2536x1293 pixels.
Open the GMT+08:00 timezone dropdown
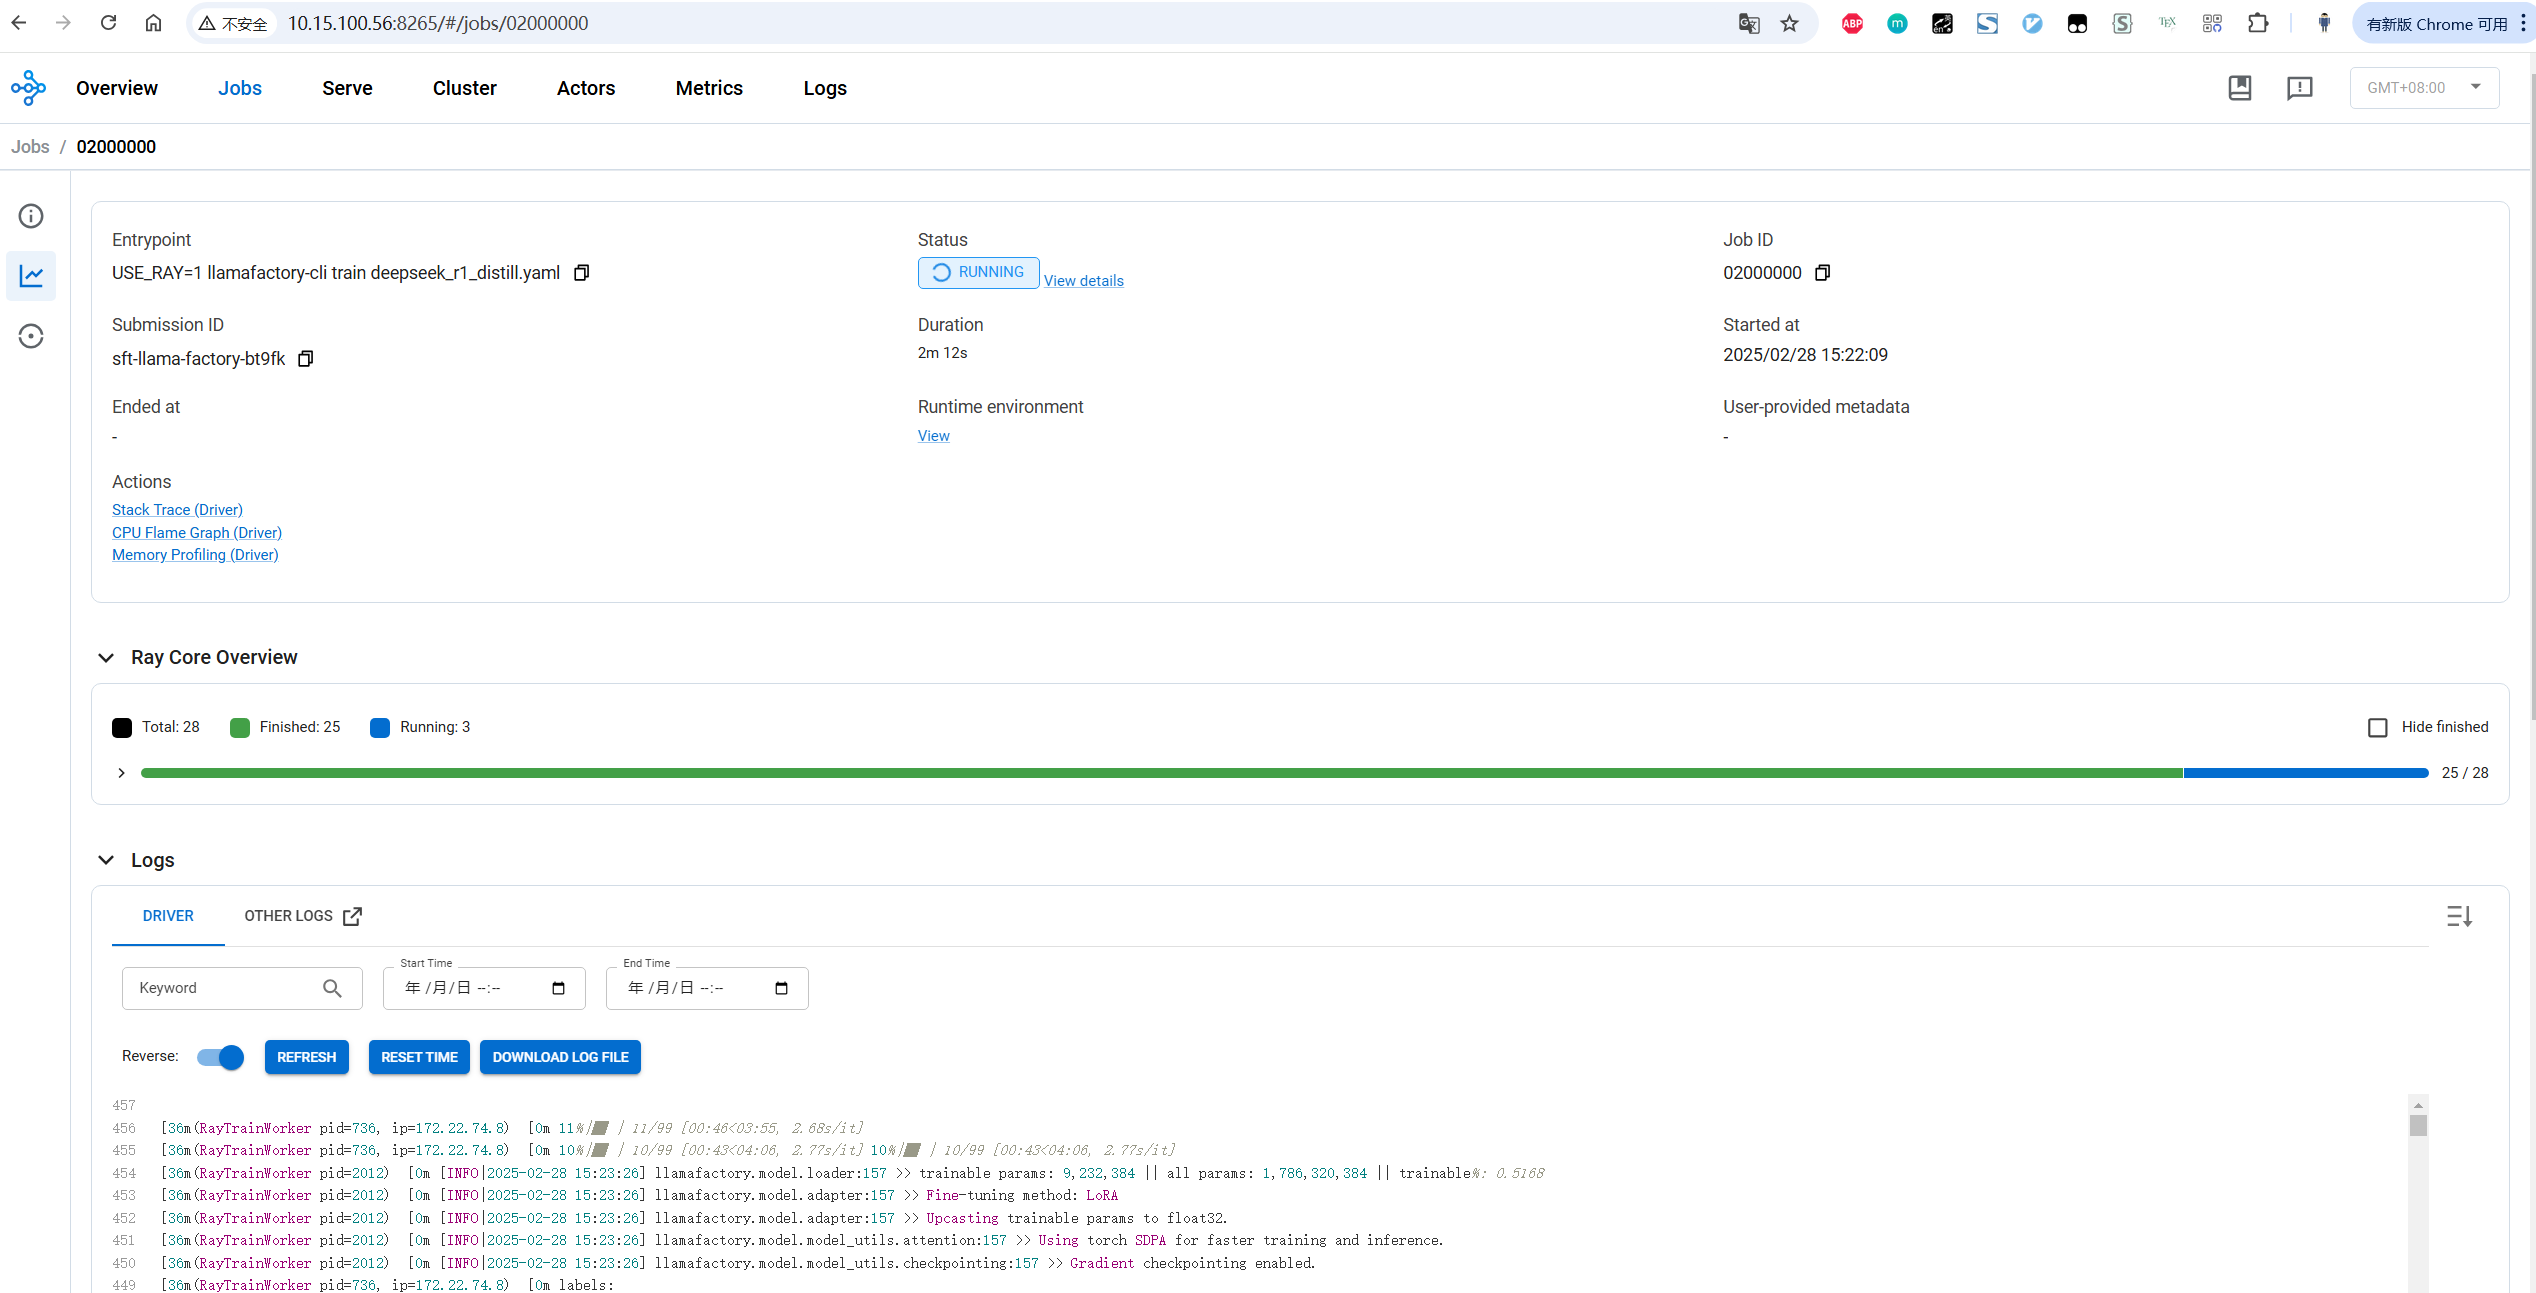tap(2424, 88)
